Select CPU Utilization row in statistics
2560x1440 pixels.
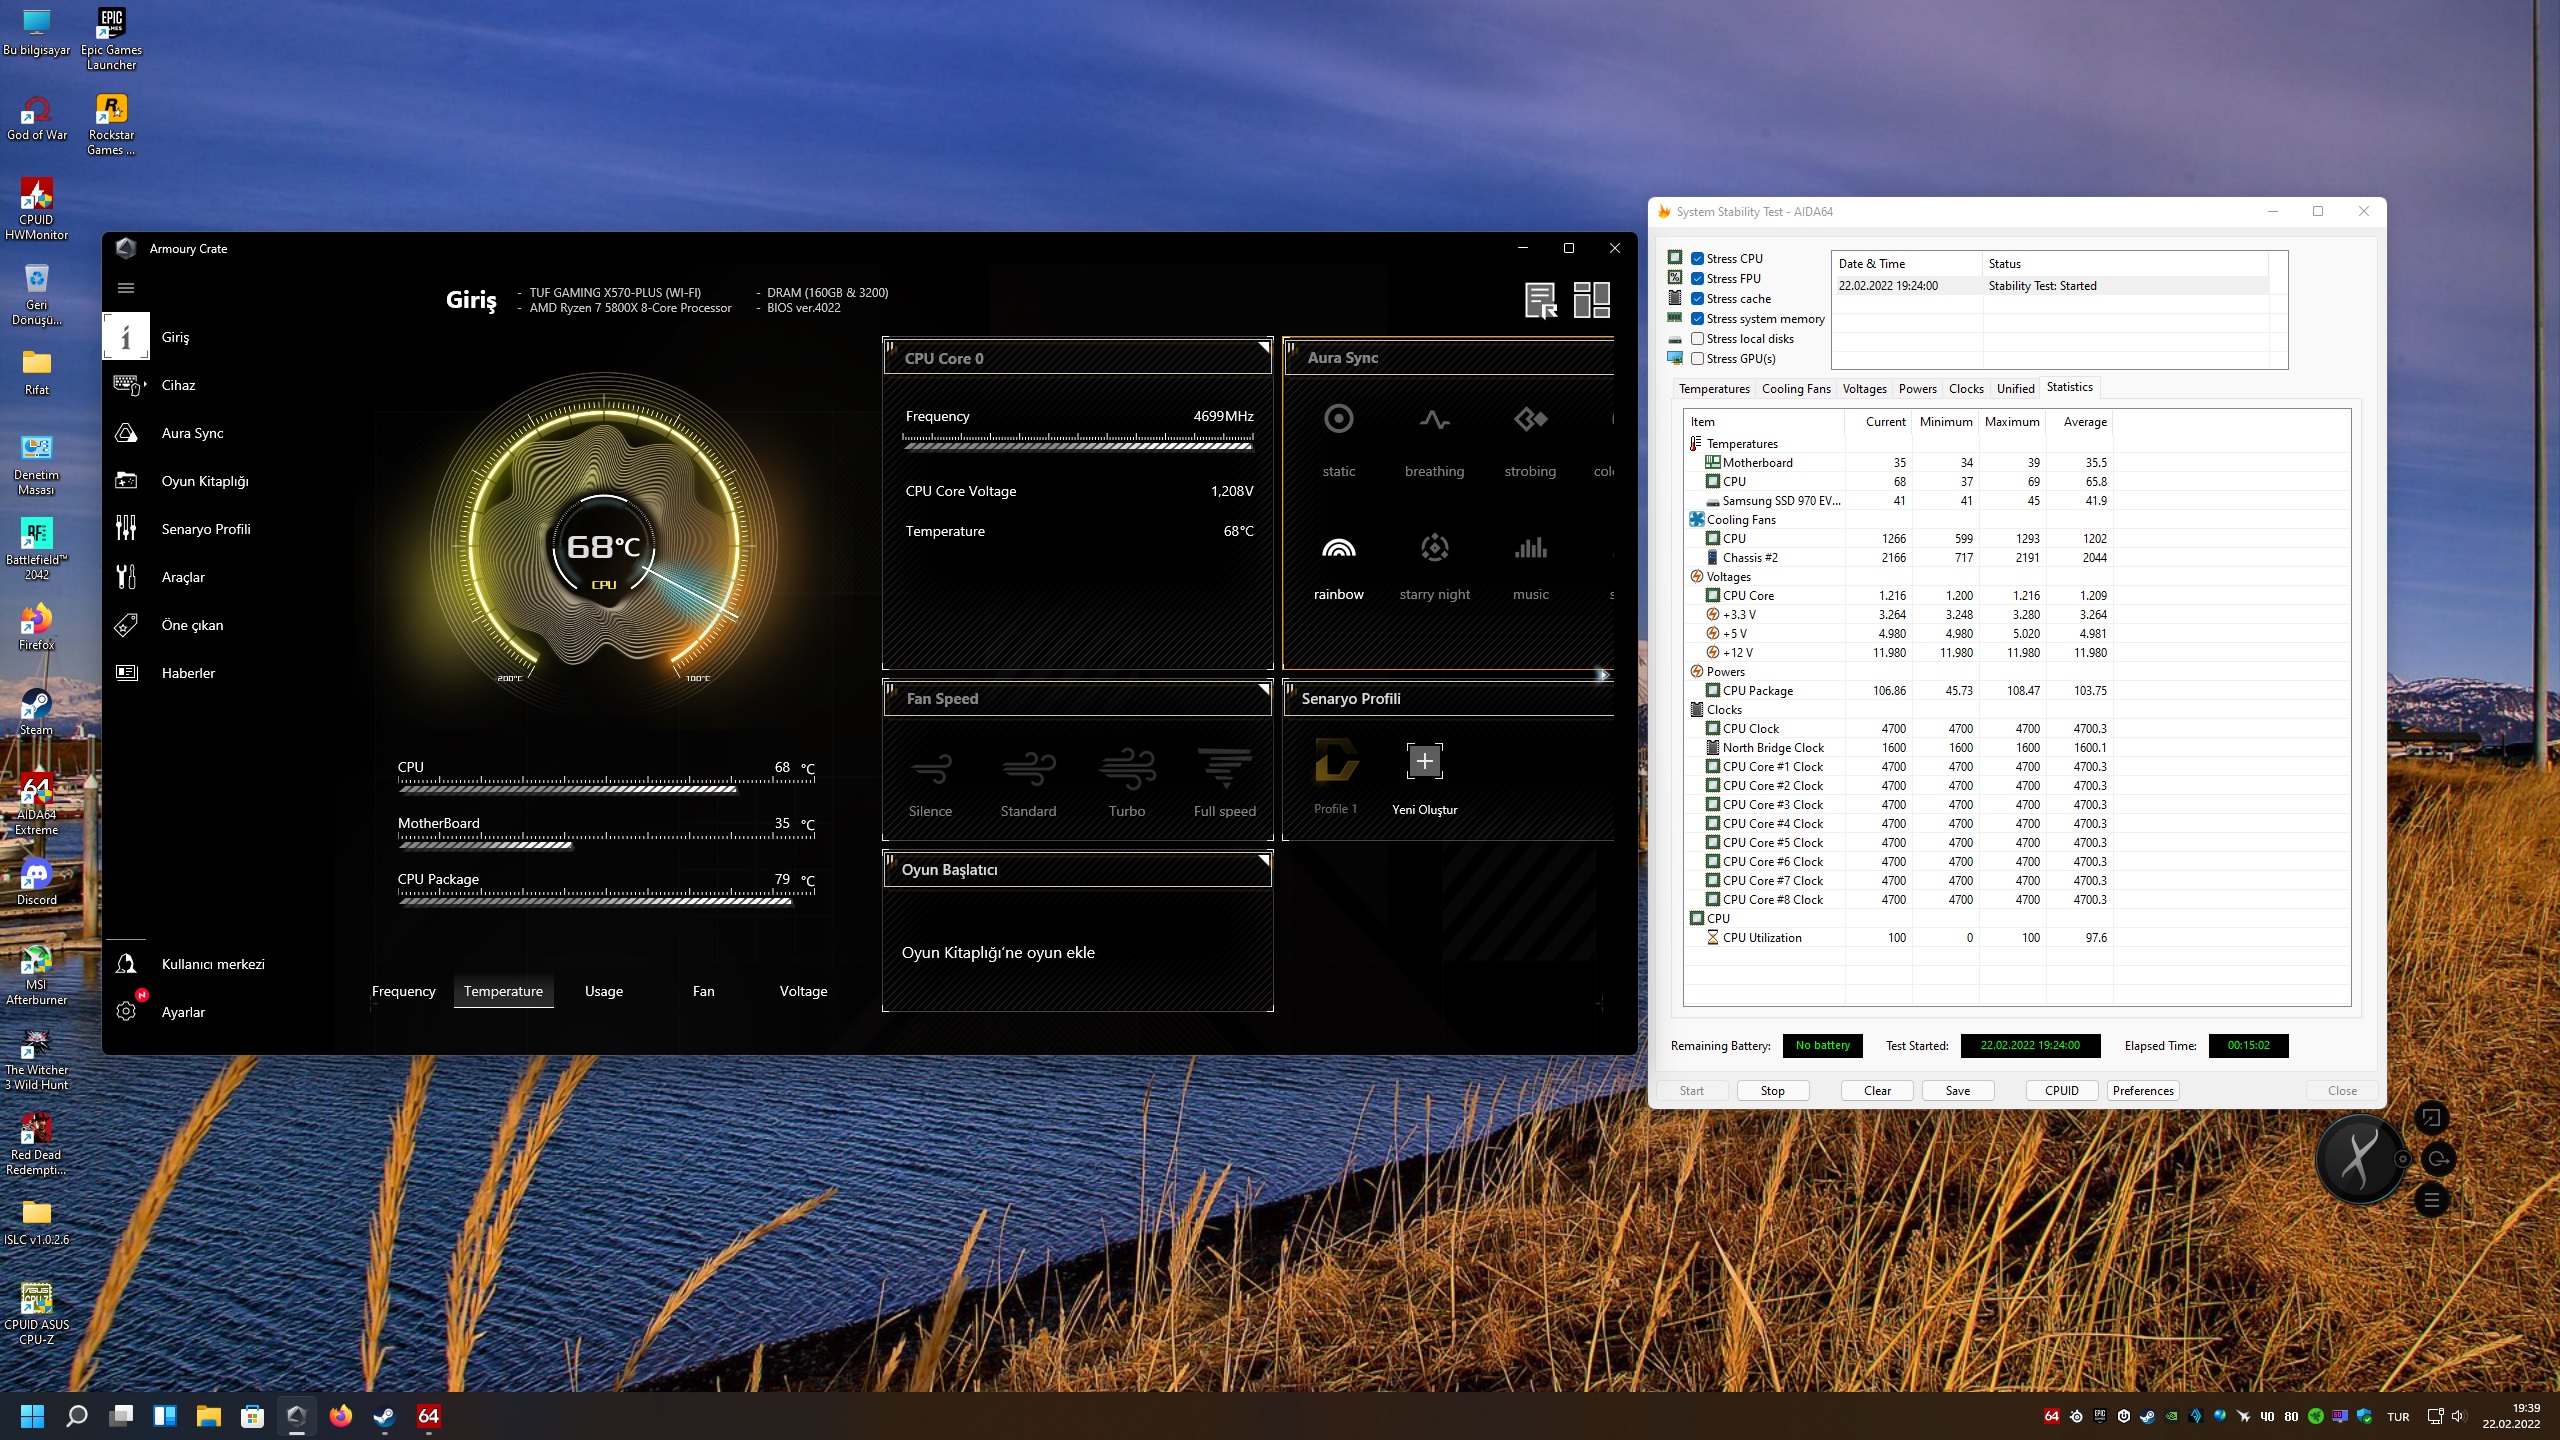pyautogui.click(x=1898, y=938)
